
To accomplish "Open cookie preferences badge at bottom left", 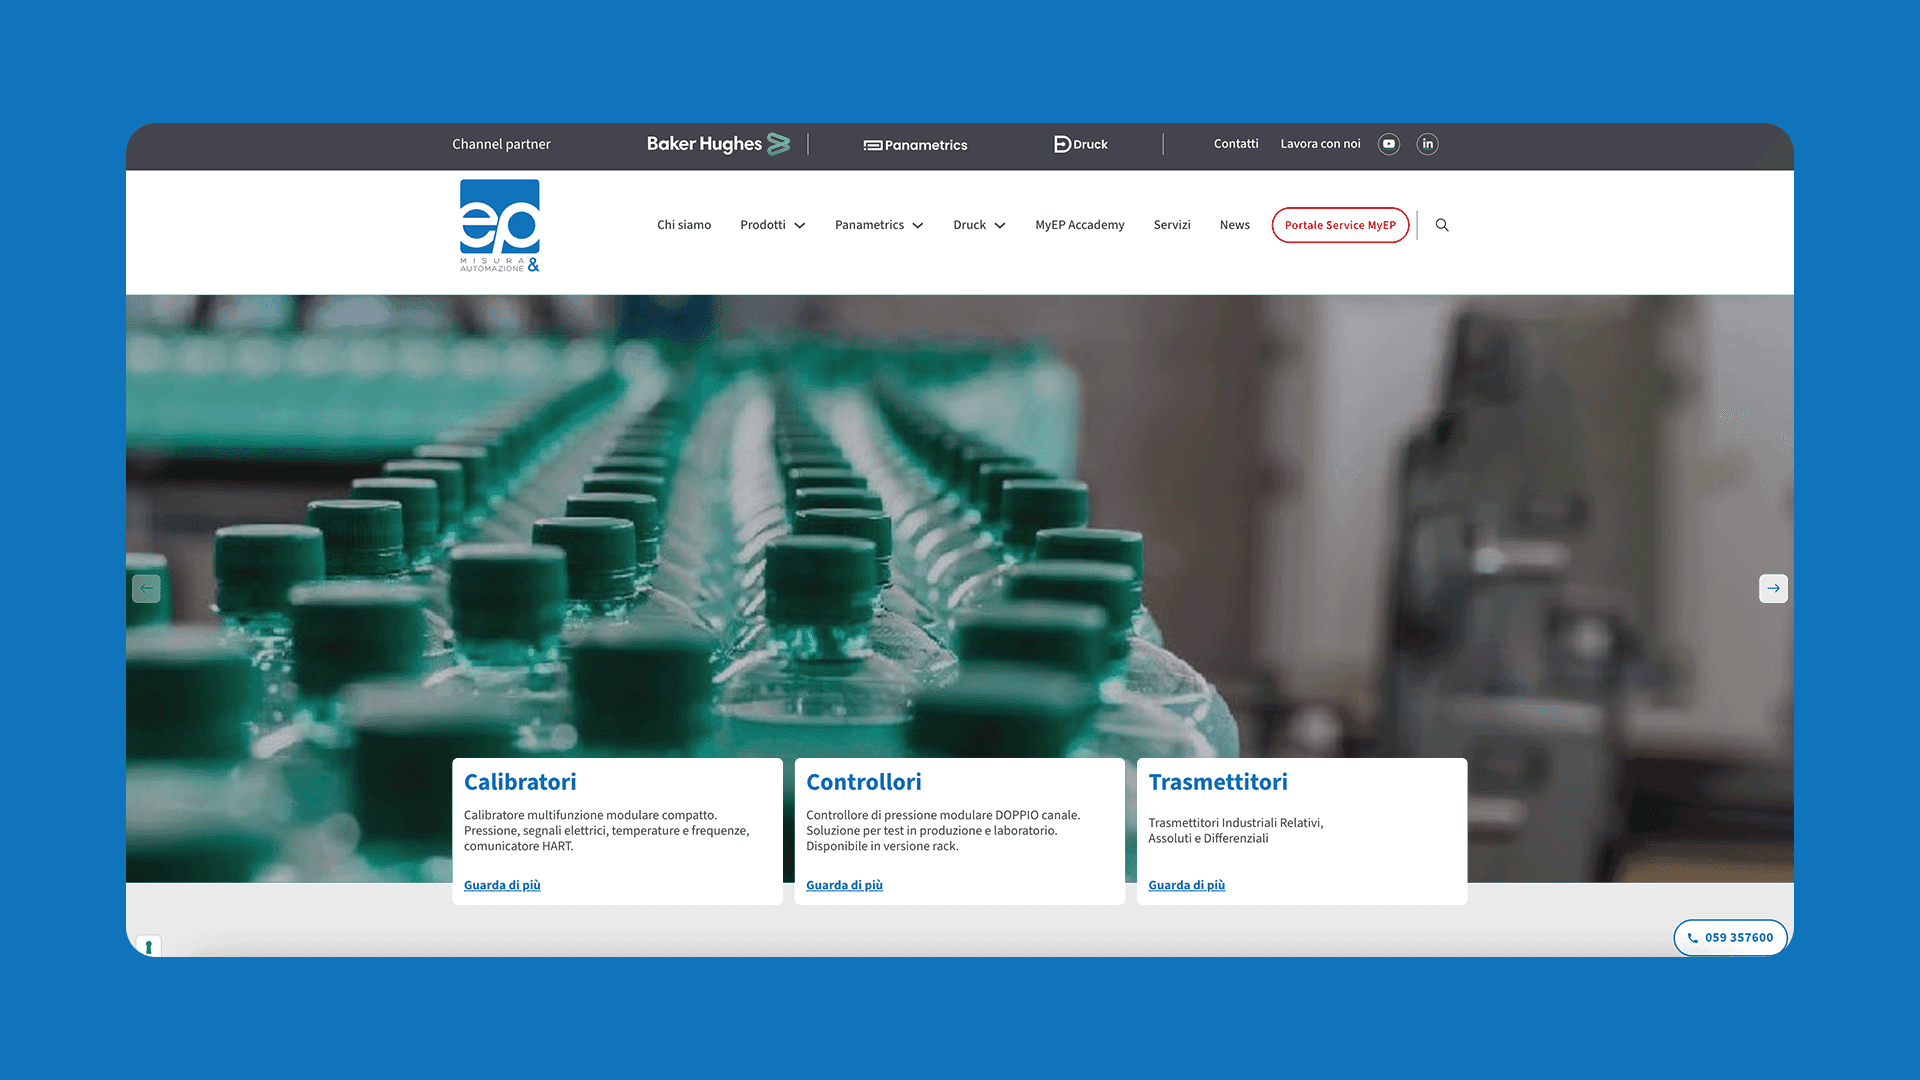I will point(148,945).
